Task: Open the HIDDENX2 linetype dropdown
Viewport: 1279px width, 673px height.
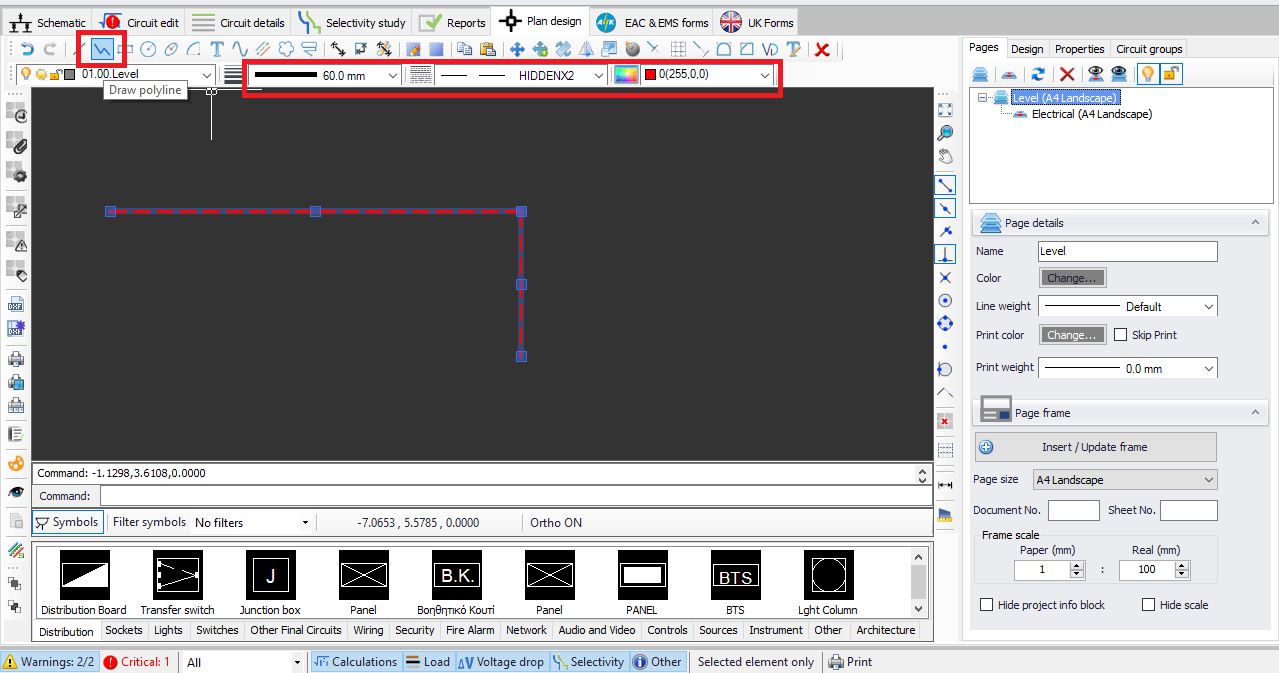Action: tap(599, 75)
